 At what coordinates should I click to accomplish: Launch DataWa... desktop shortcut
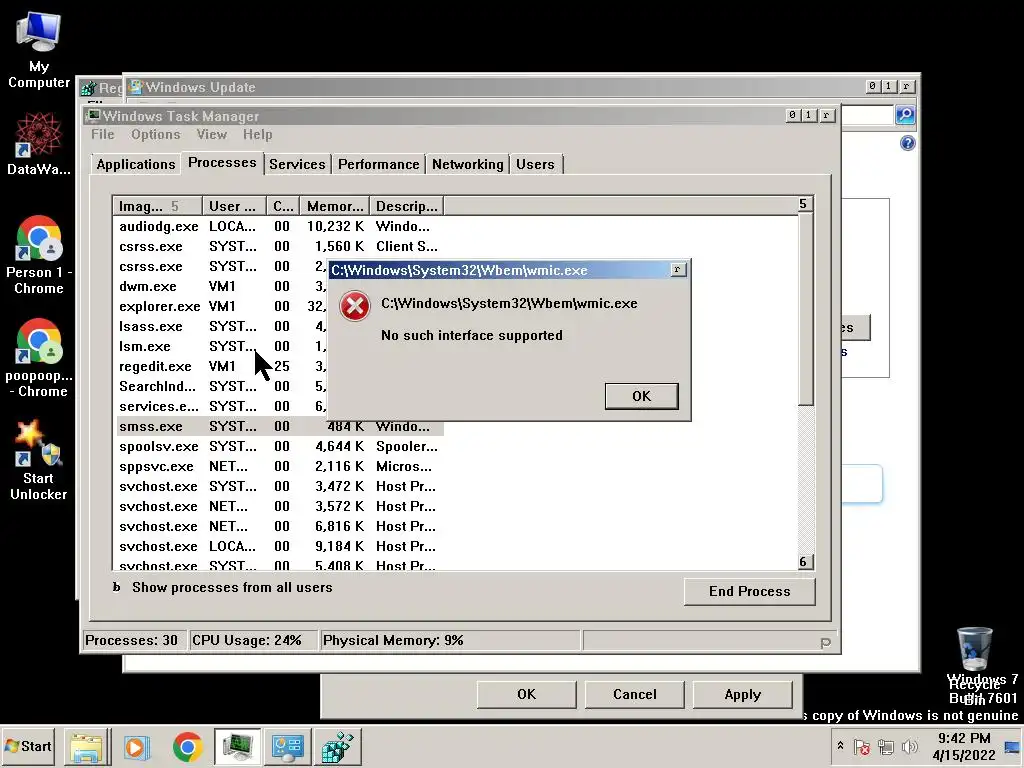(x=39, y=145)
